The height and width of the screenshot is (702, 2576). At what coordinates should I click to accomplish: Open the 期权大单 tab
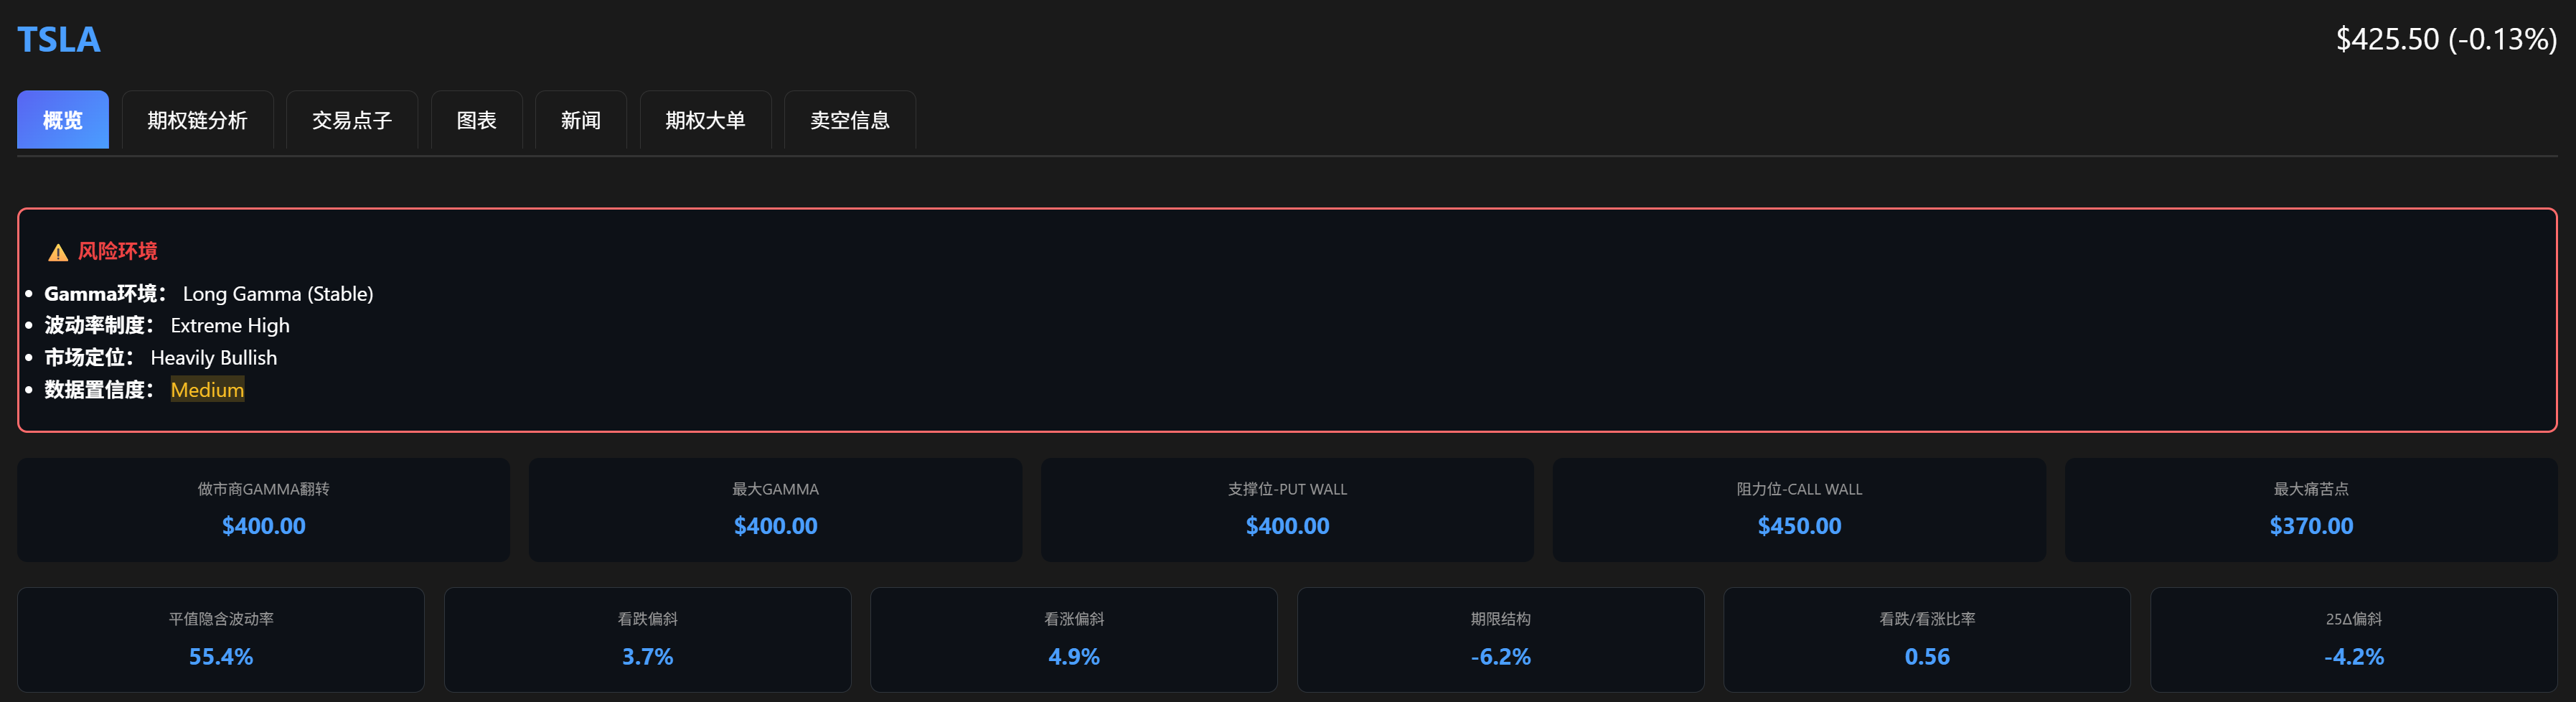coord(705,120)
